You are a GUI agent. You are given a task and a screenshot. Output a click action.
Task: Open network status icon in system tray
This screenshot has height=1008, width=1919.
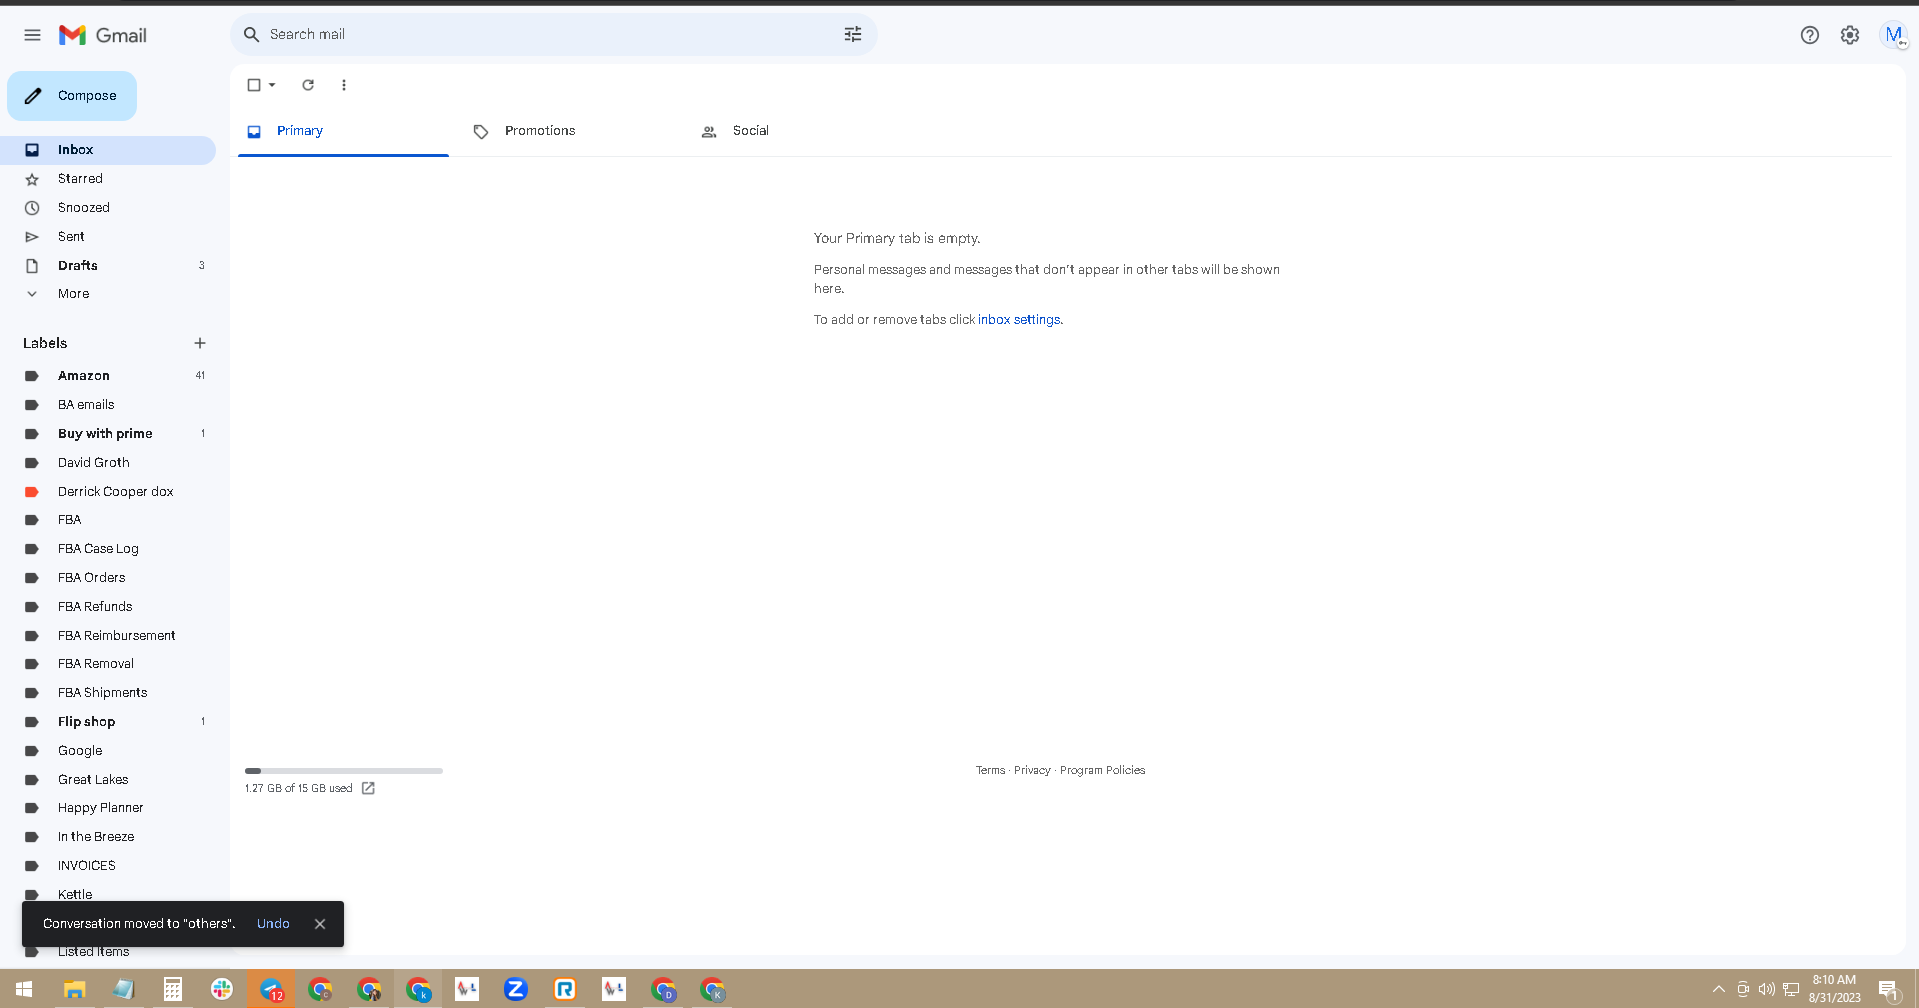pos(1791,989)
